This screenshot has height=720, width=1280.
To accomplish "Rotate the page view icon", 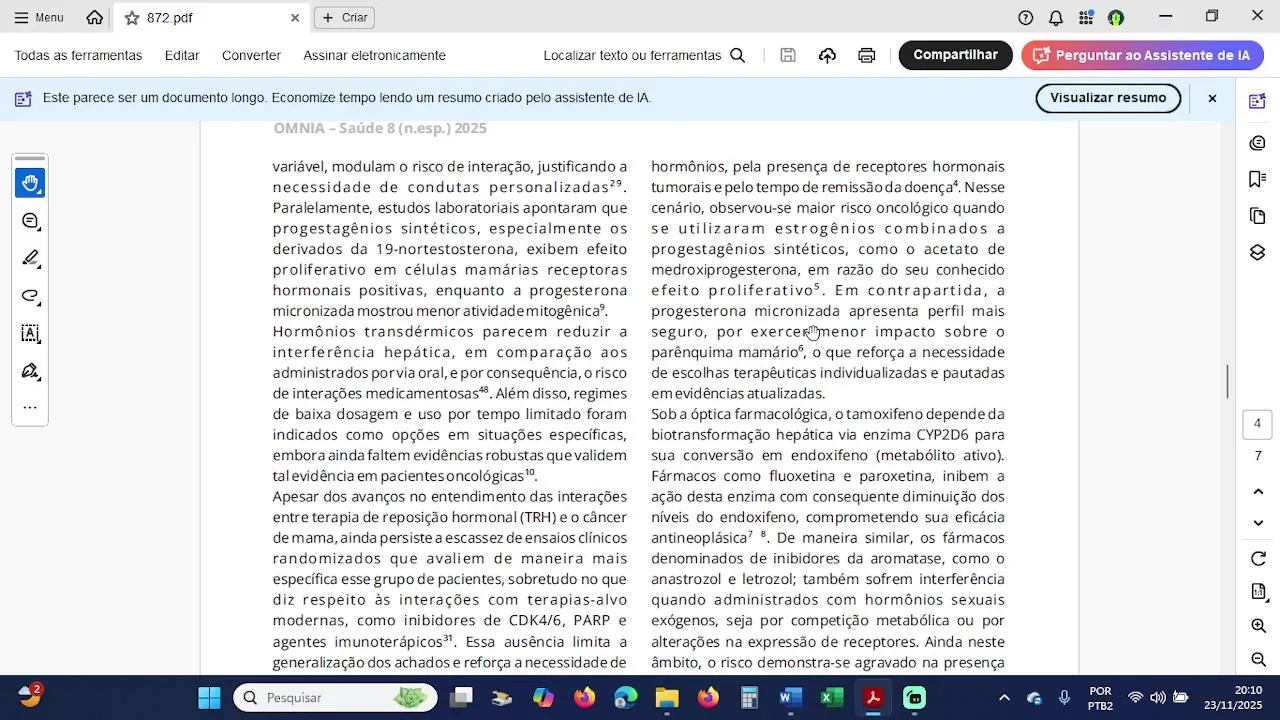I will tap(1258, 559).
